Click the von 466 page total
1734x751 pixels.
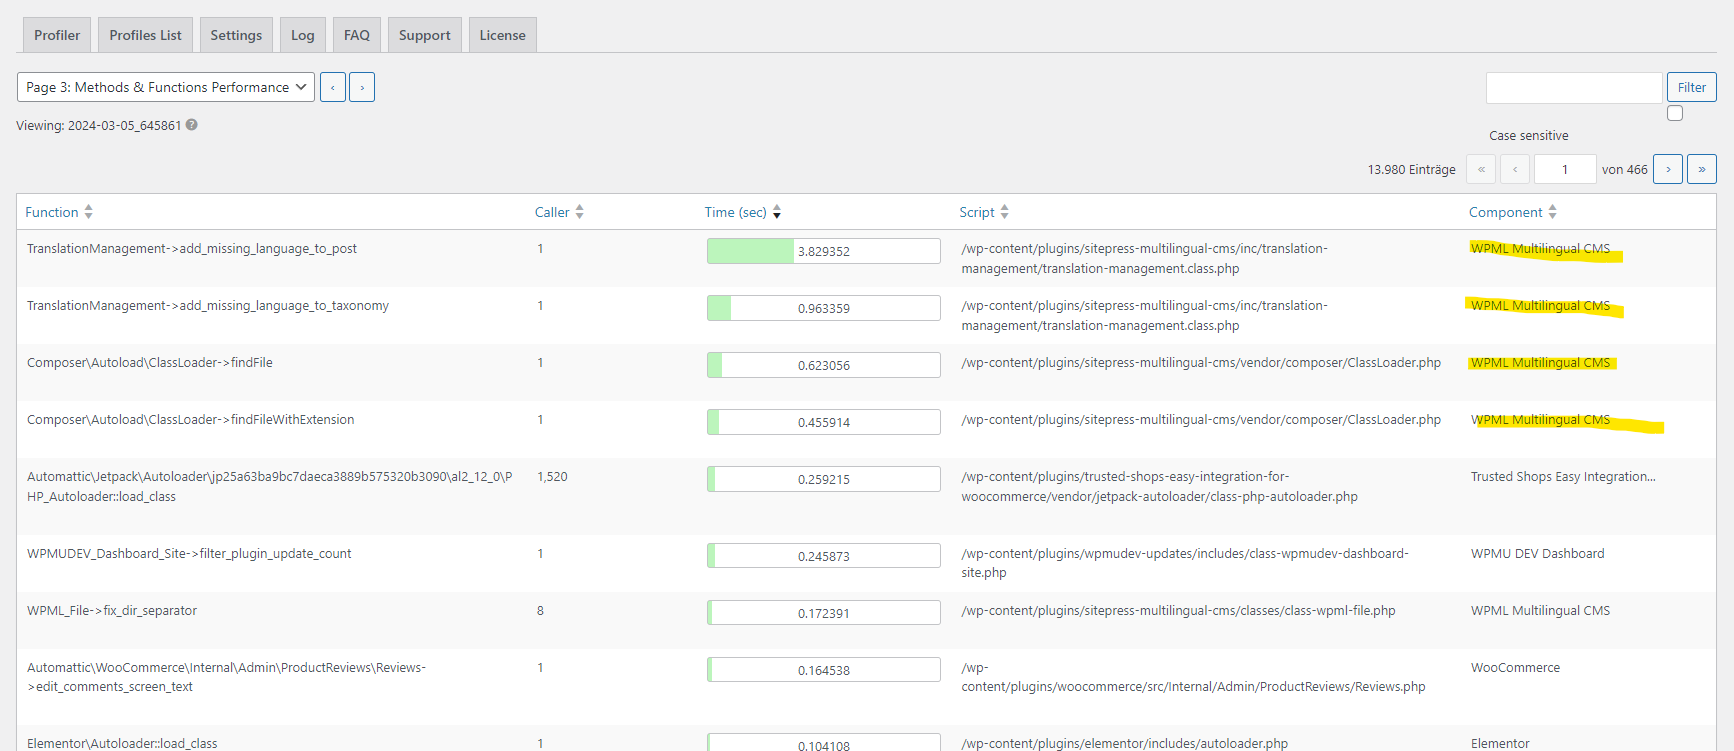(1624, 169)
